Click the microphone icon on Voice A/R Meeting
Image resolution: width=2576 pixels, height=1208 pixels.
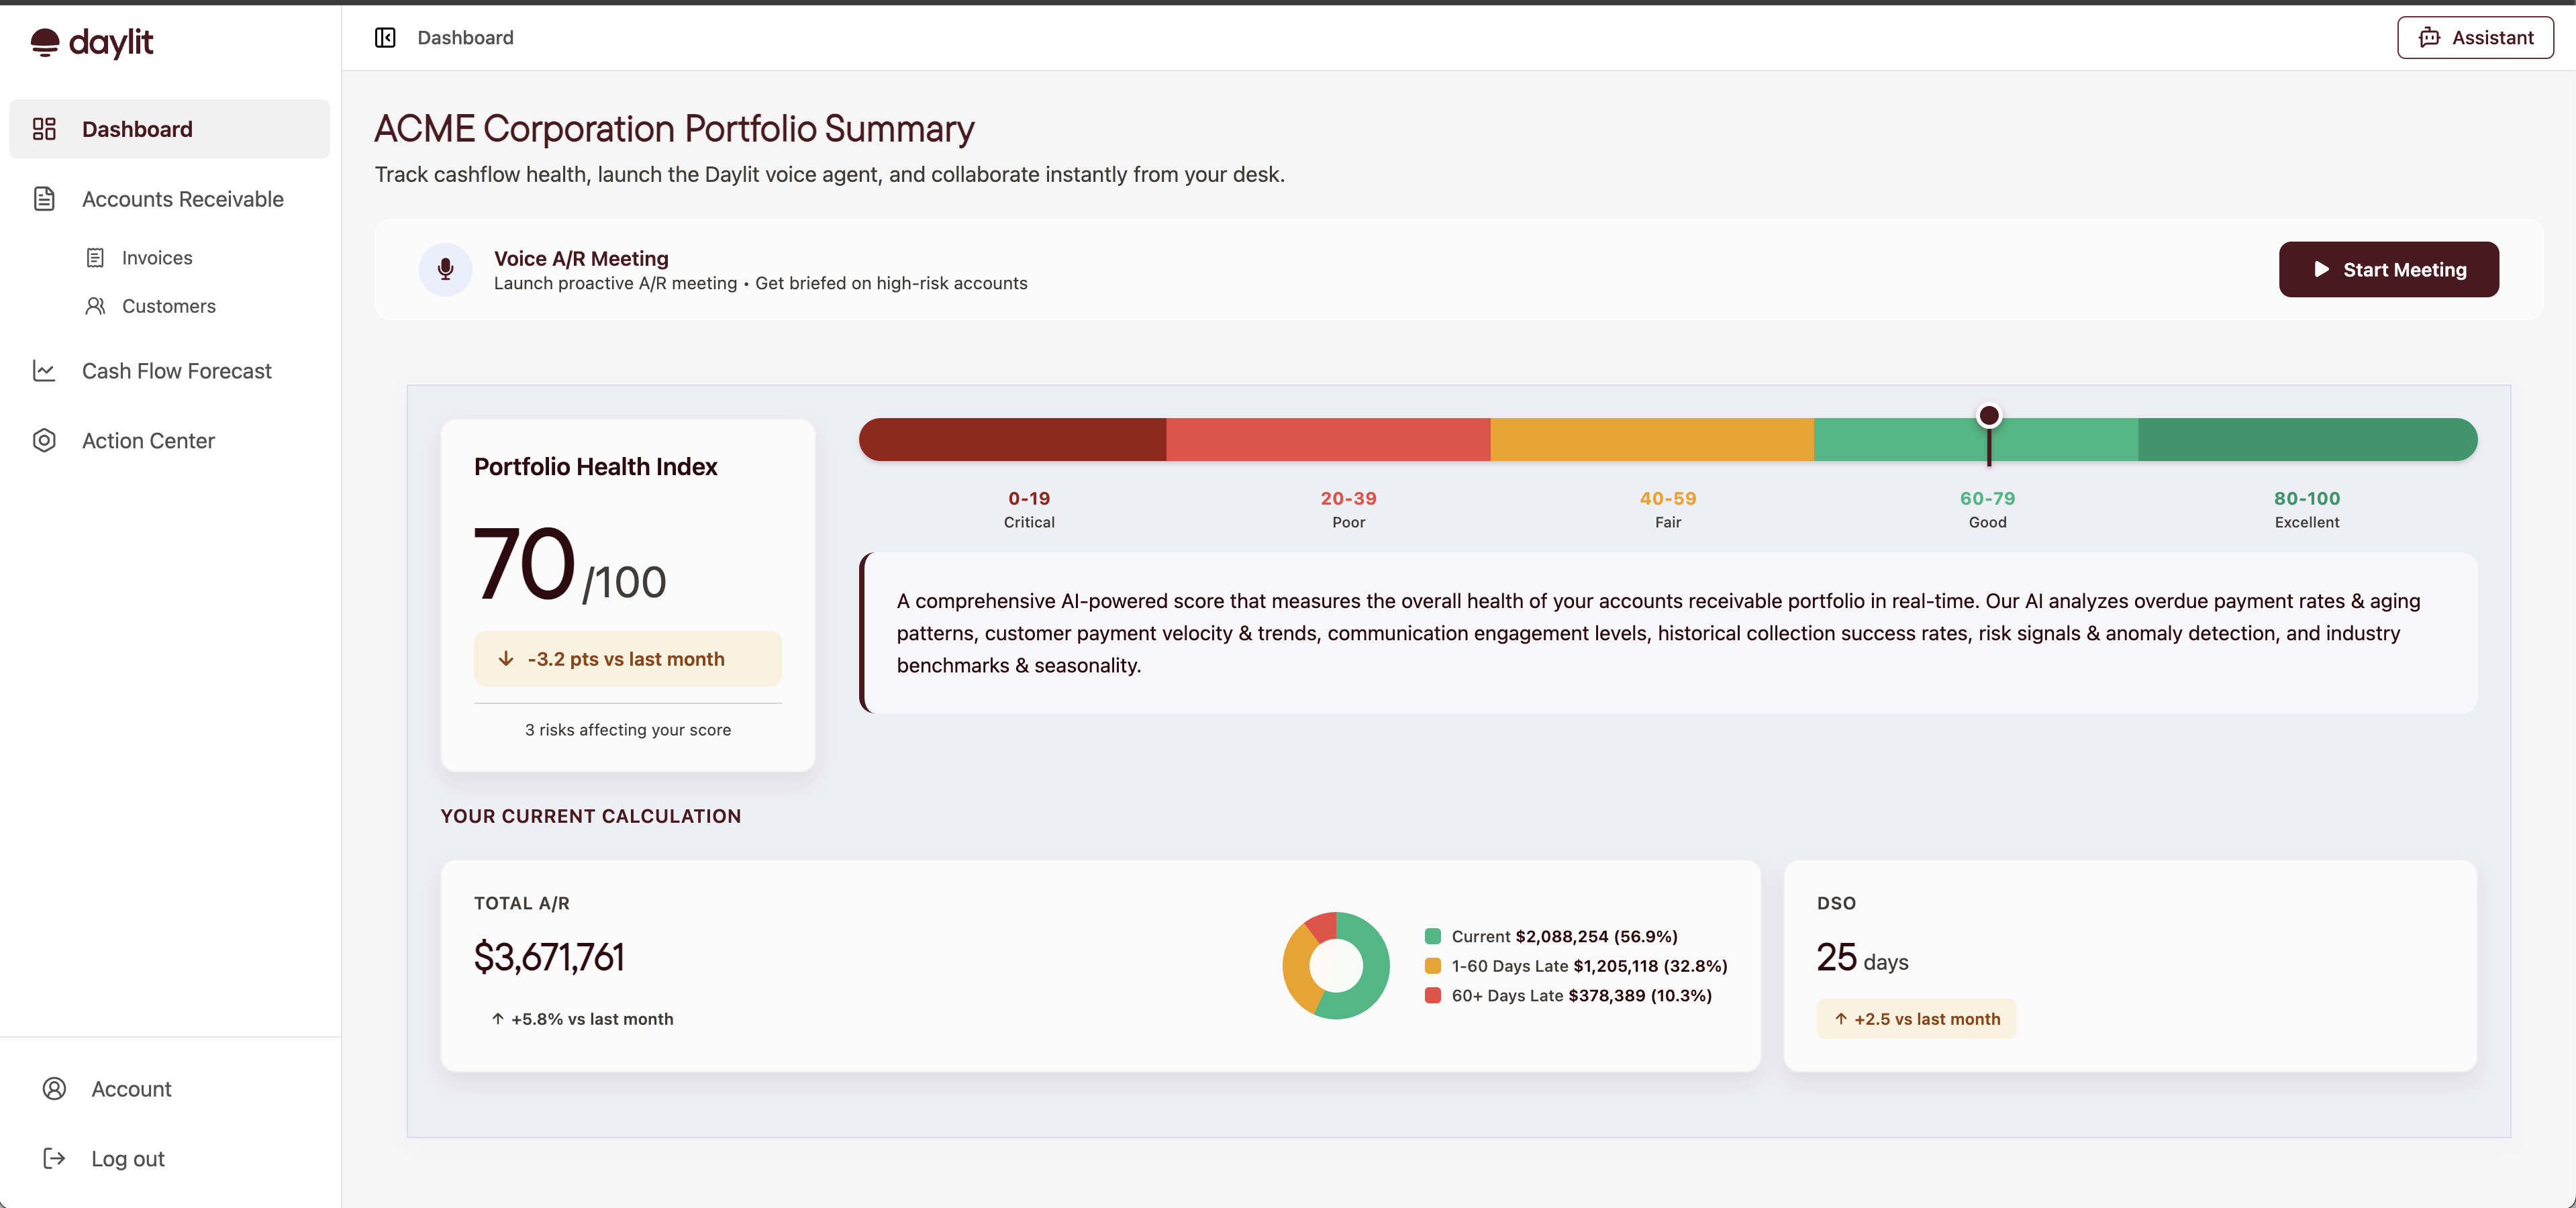coord(445,269)
